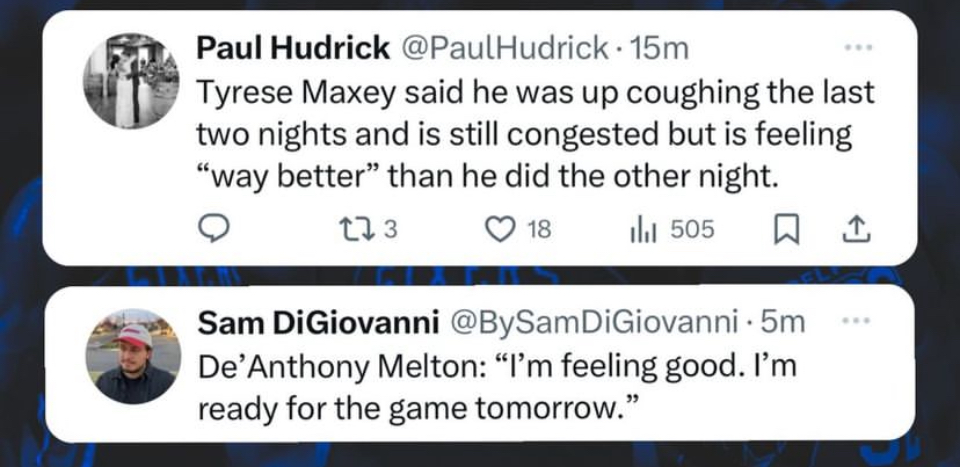Image resolution: width=960 pixels, height=467 pixels.
Task: Click the 15m timestamp
Action: pos(652,47)
